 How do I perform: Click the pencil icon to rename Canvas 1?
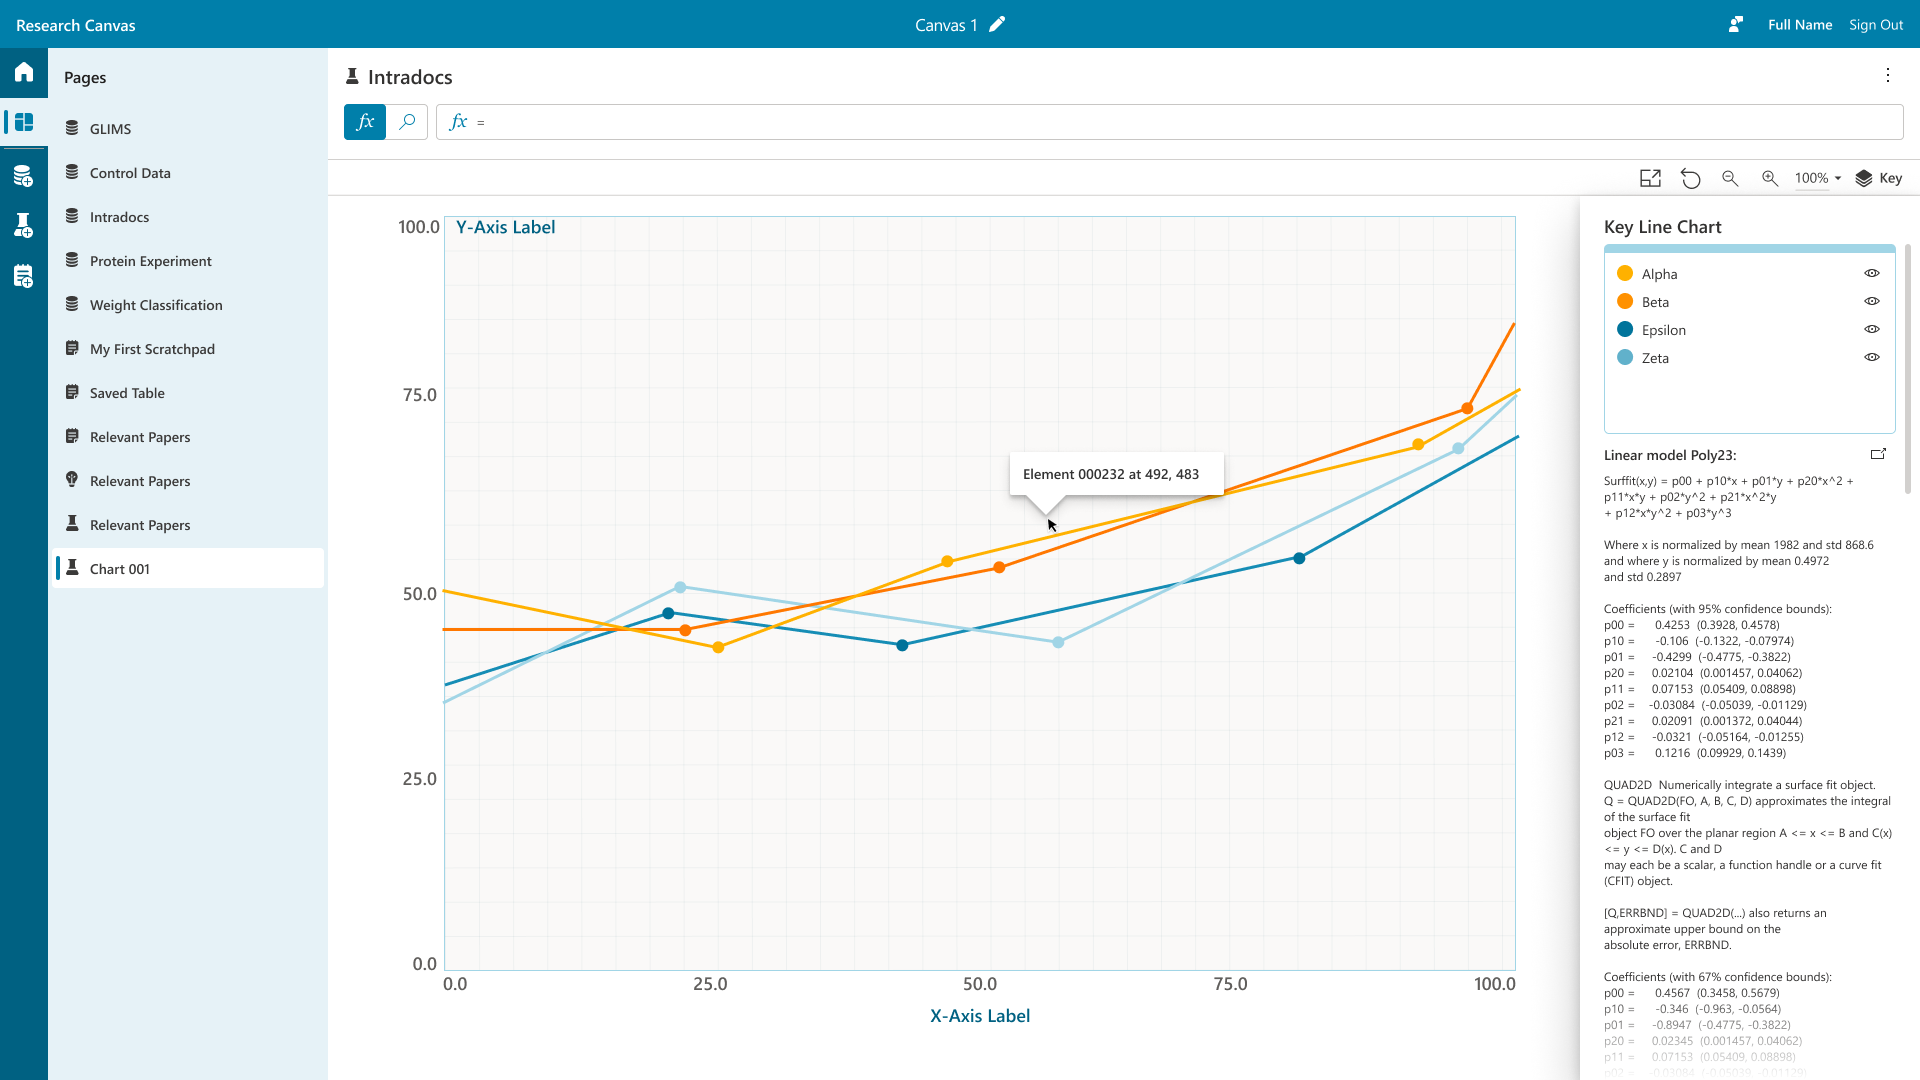point(997,25)
